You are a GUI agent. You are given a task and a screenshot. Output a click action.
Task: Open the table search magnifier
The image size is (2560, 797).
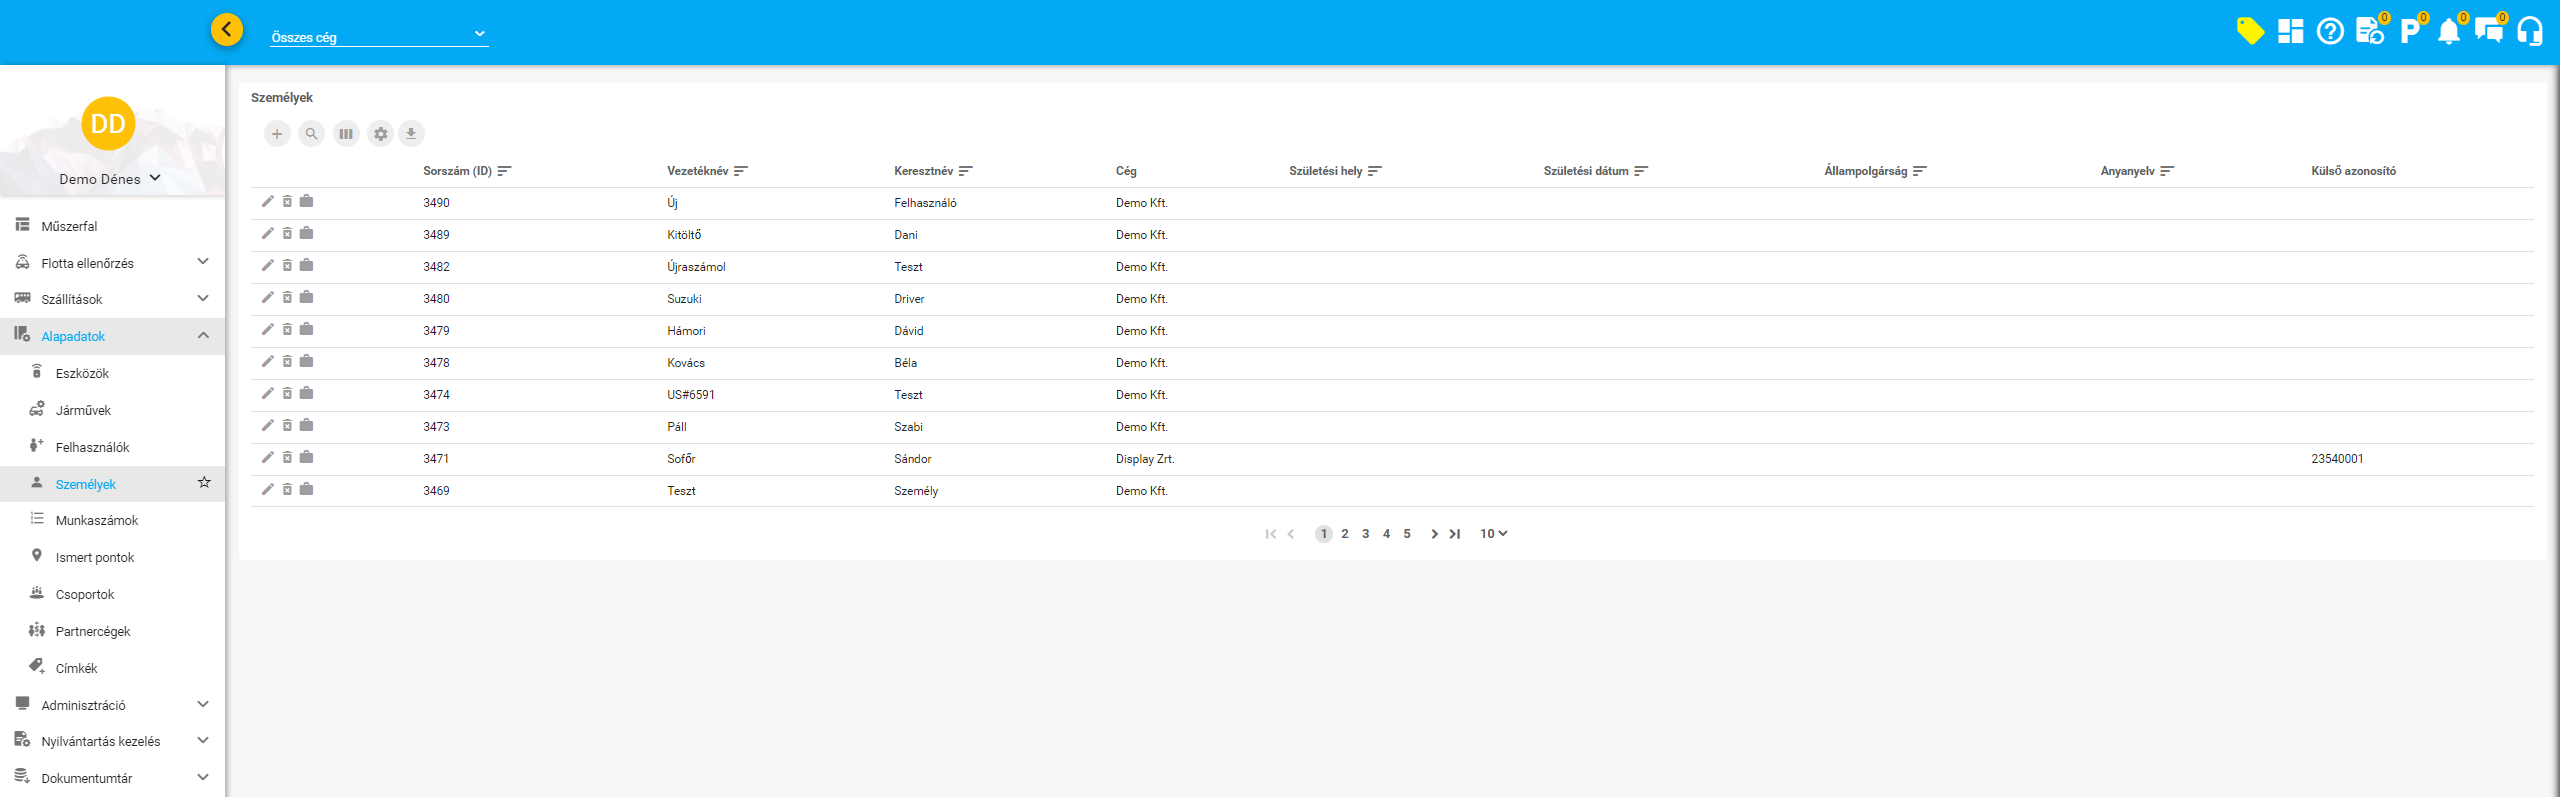tap(312, 134)
